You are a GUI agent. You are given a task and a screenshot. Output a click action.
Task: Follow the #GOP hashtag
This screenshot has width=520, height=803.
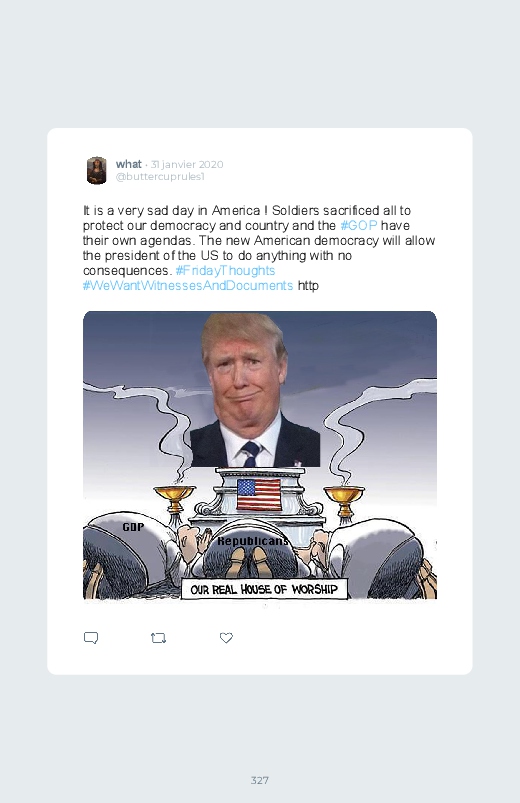pos(359,225)
